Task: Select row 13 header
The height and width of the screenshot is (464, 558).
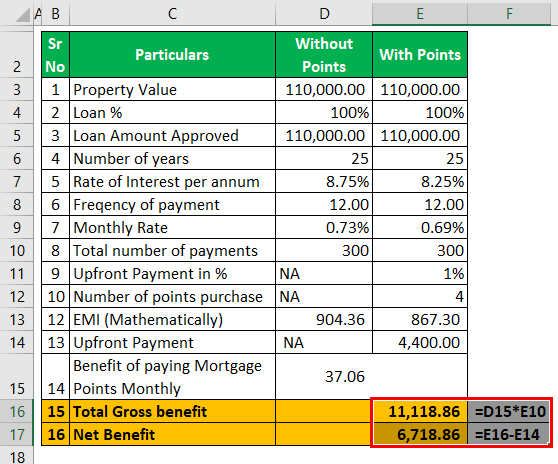Action: (17, 320)
